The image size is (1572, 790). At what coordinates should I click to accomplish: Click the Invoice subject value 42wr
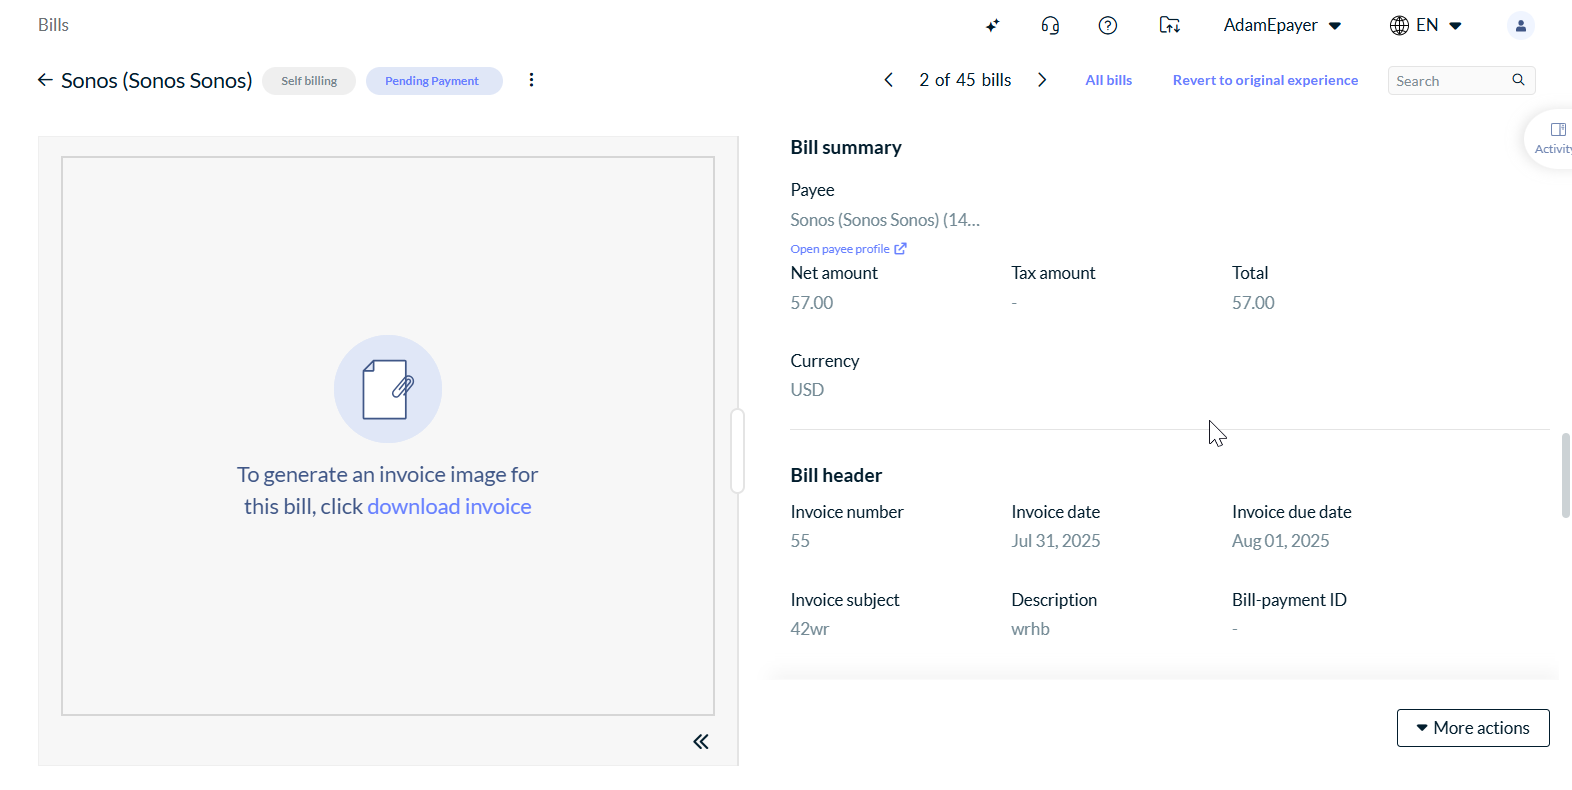point(810,629)
